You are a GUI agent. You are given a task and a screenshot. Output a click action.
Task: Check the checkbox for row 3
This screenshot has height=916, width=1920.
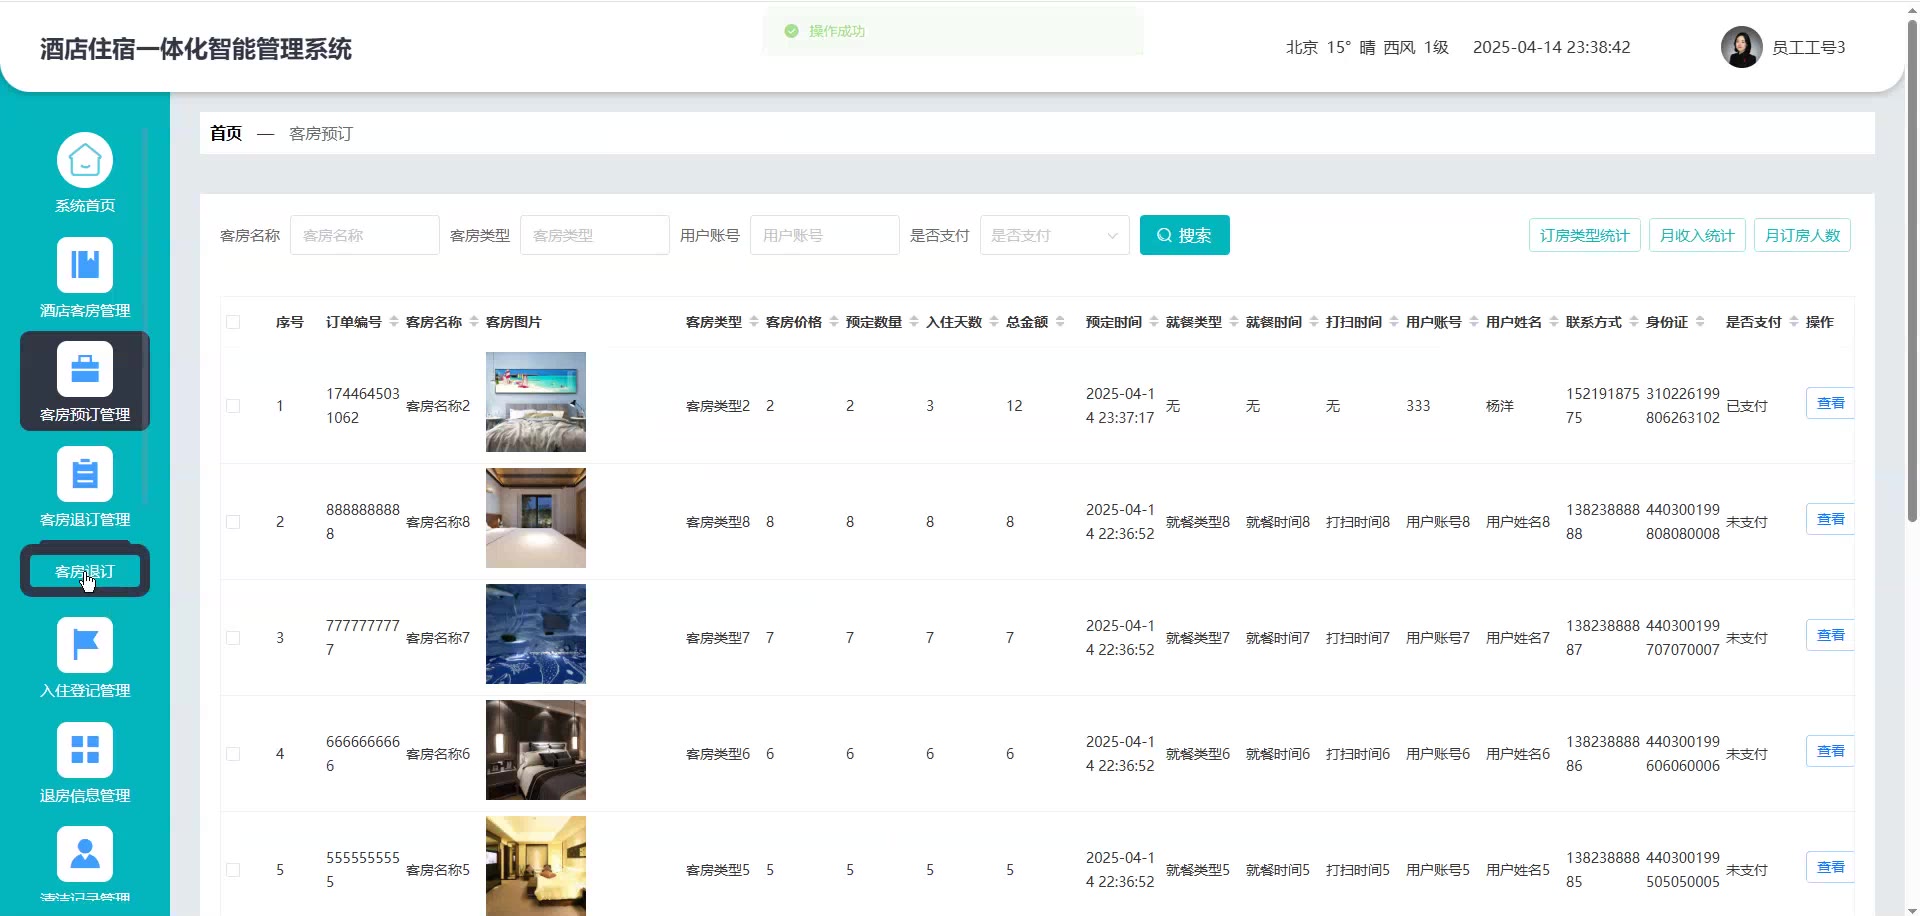coord(233,638)
